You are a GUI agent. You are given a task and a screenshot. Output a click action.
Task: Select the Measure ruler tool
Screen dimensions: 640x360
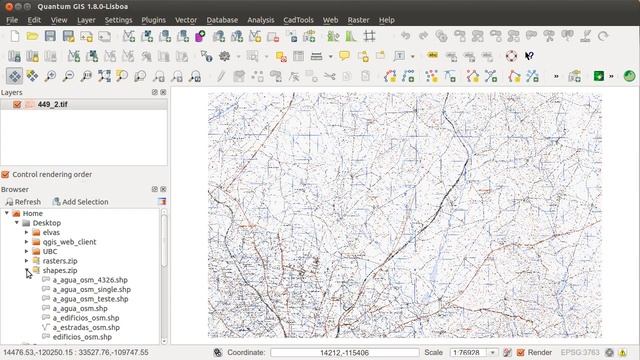[317, 56]
